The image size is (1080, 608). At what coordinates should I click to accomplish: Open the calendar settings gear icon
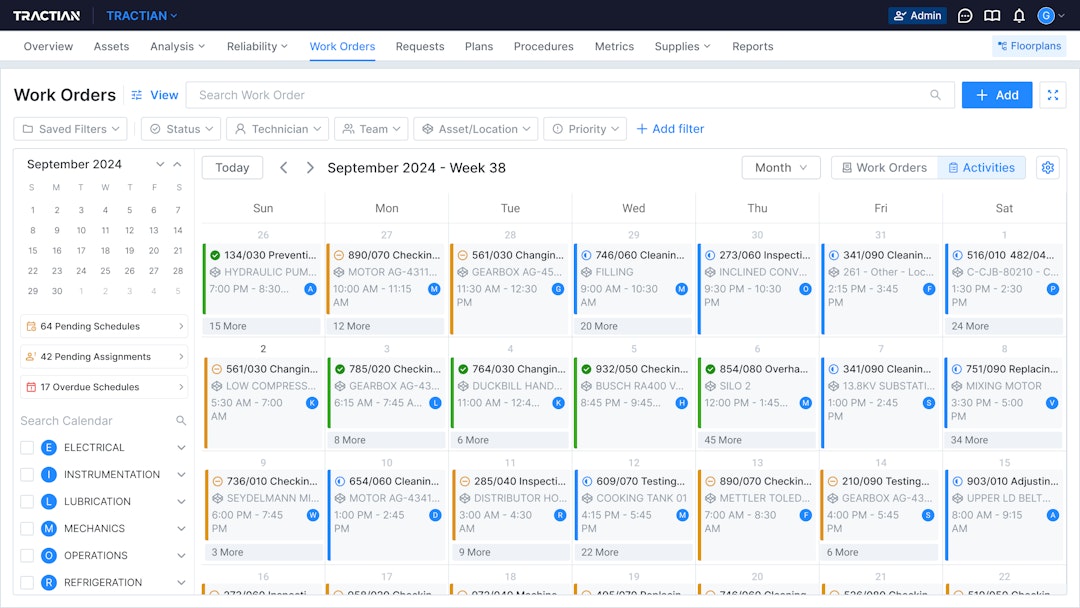pyautogui.click(x=1047, y=167)
